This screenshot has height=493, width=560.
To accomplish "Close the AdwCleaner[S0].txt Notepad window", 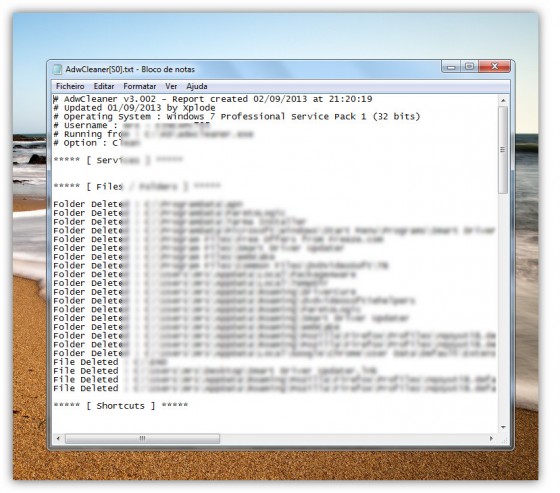I will 495,66.
